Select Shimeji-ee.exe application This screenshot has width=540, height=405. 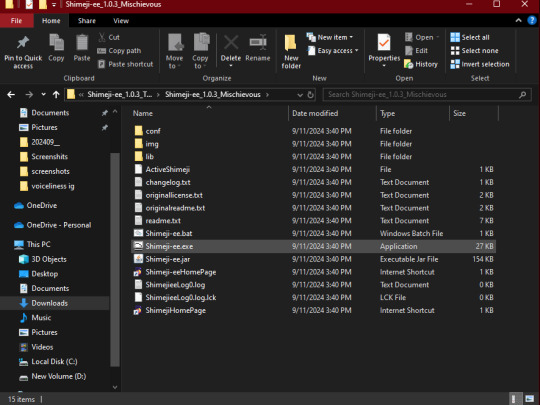[313, 246]
